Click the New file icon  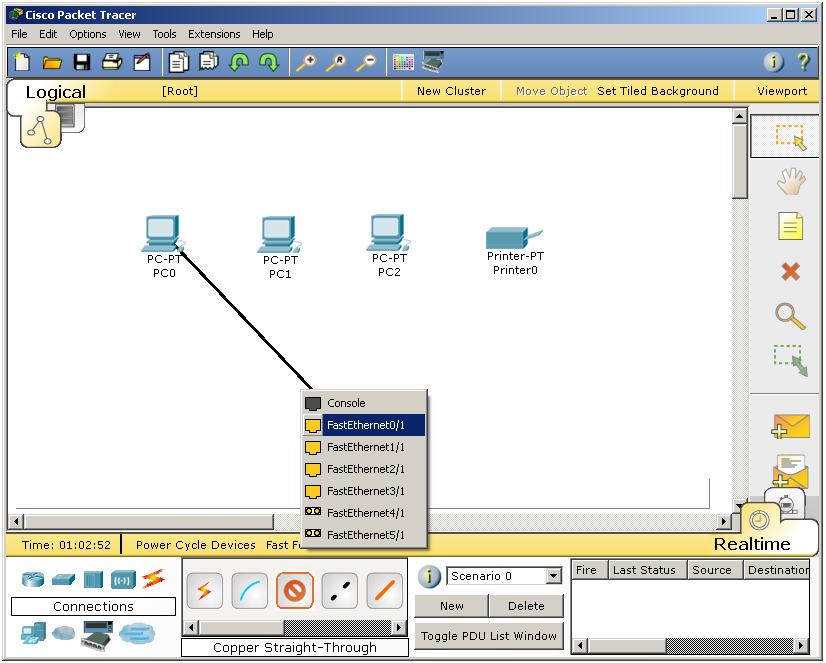click(x=22, y=62)
